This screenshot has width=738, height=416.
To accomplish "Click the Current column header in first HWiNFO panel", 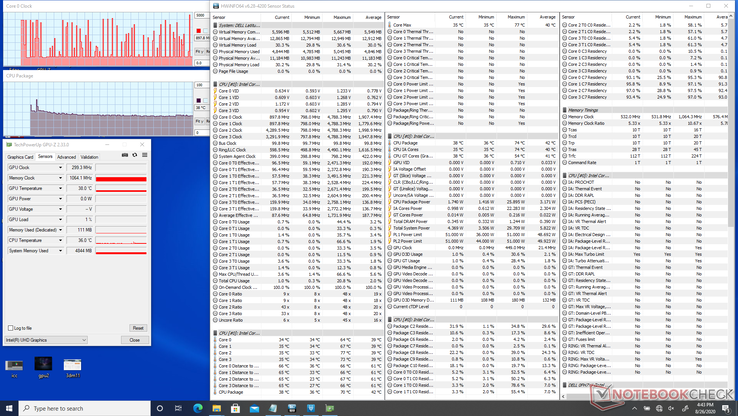I will 282,17.
